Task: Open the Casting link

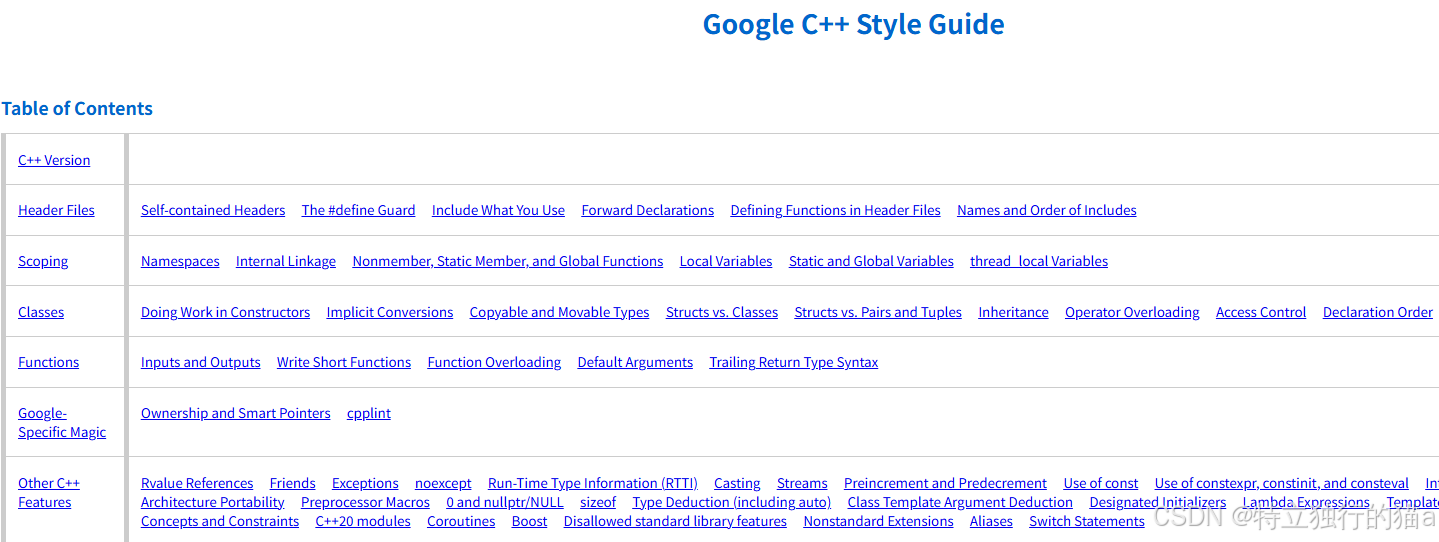Action: [x=737, y=483]
